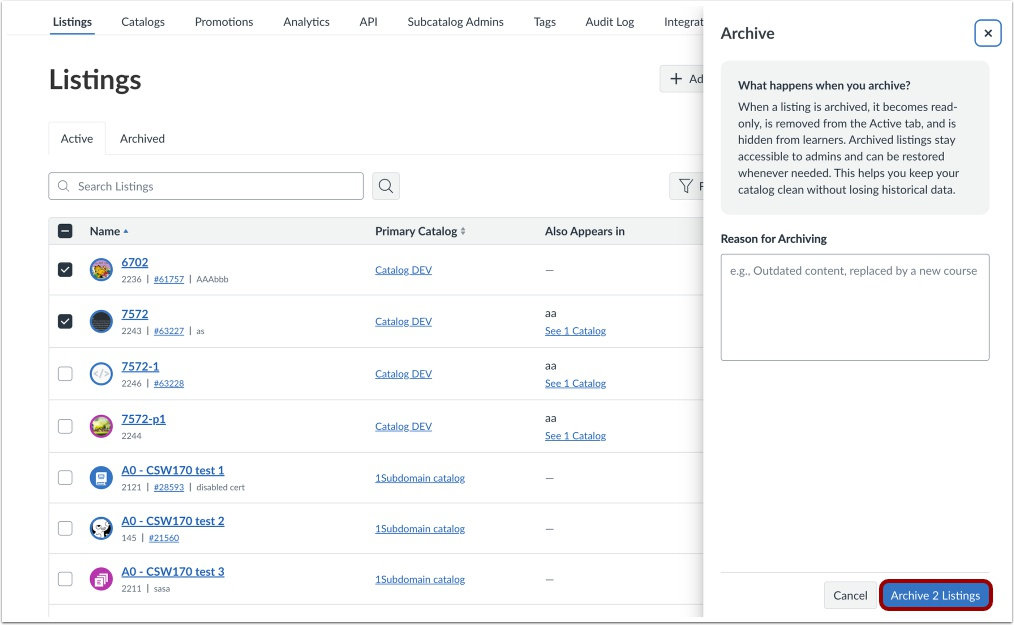Sort by the Primary Catalog column arrows
Screen dimensions: 1014x625
tap(463, 230)
